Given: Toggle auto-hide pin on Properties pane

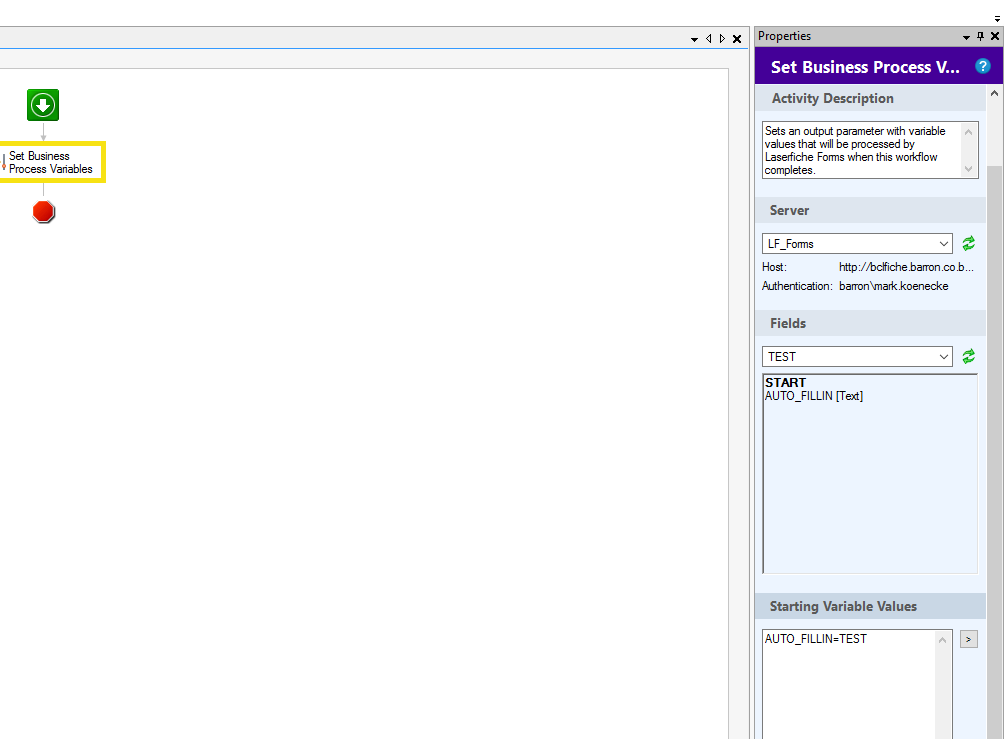Looking at the screenshot, I should (980, 37).
